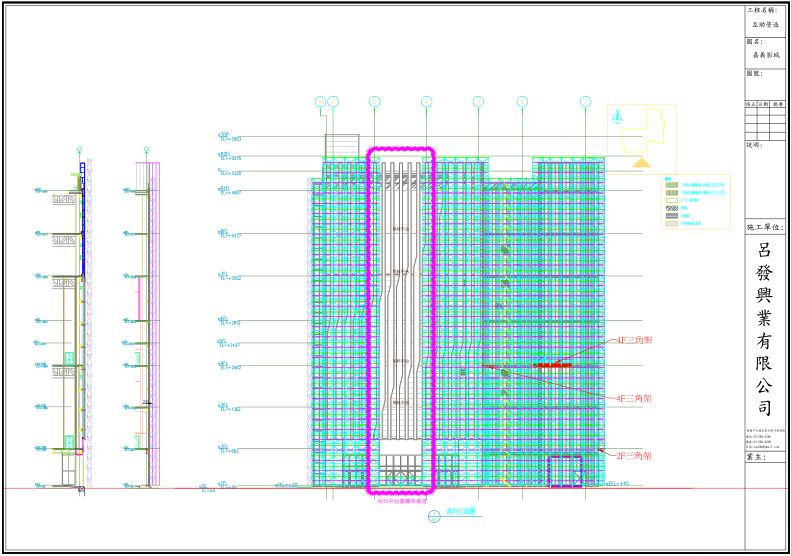The width and height of the screenshot is (792, 556).
Task: Select the rightmost grid axis bubble at top
Action: click(584, 101)
